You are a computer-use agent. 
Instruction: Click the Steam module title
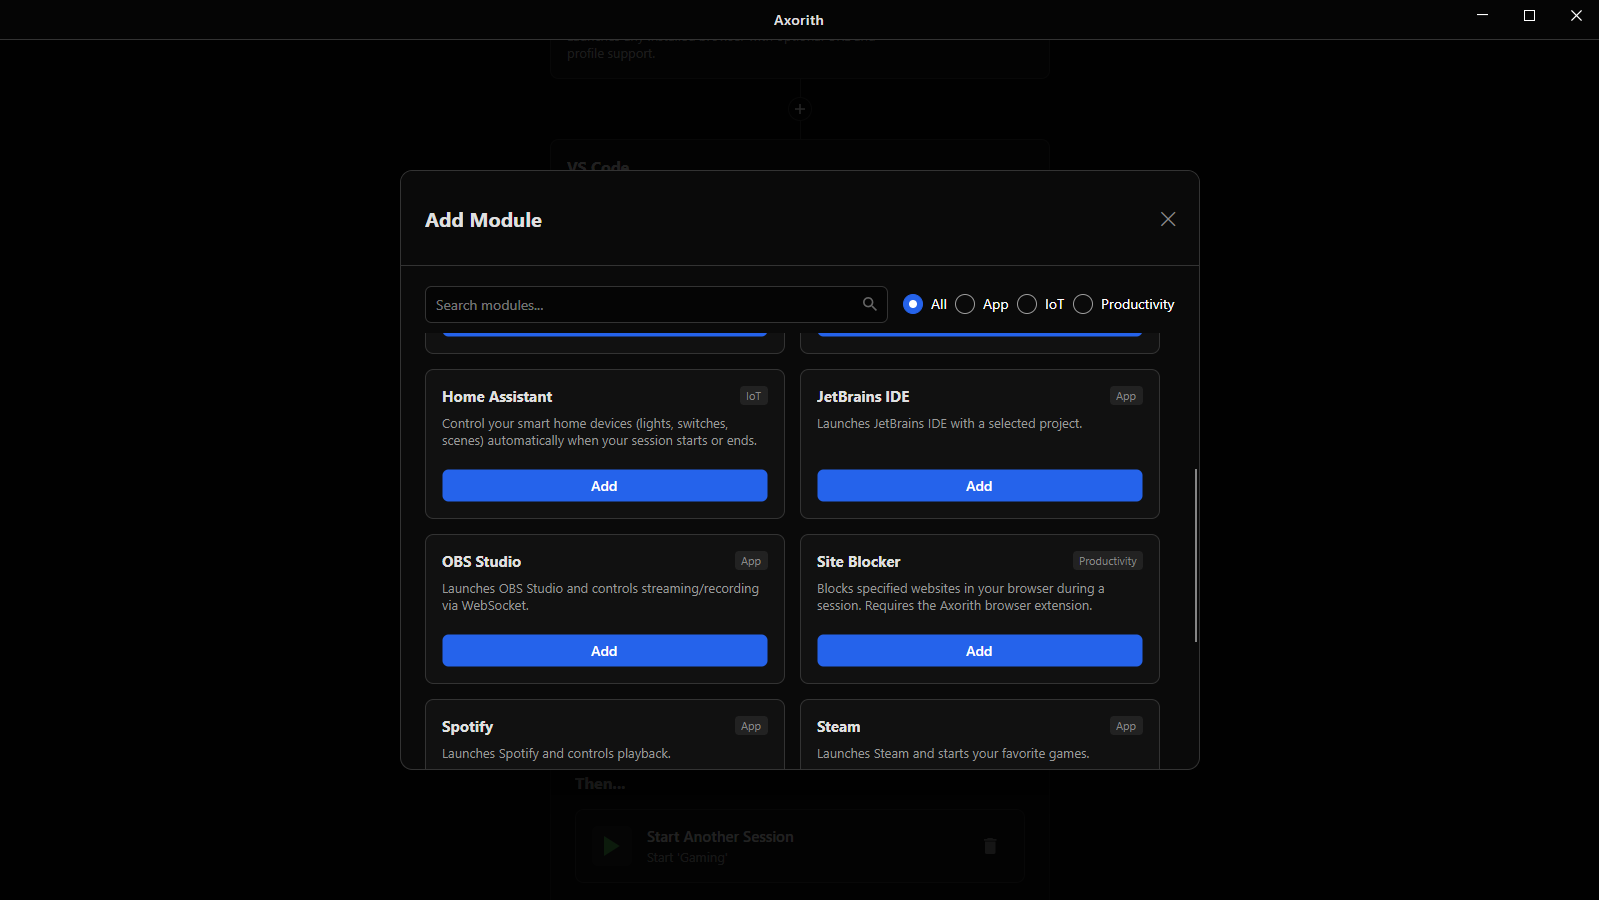pyautogui.click(x=838, y=727)
